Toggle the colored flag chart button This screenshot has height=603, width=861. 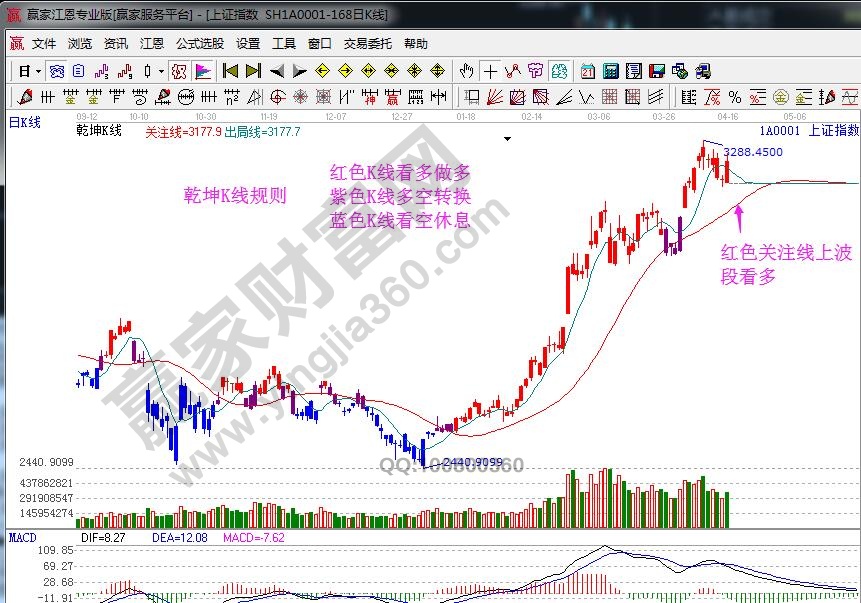[x=202, y=71]
